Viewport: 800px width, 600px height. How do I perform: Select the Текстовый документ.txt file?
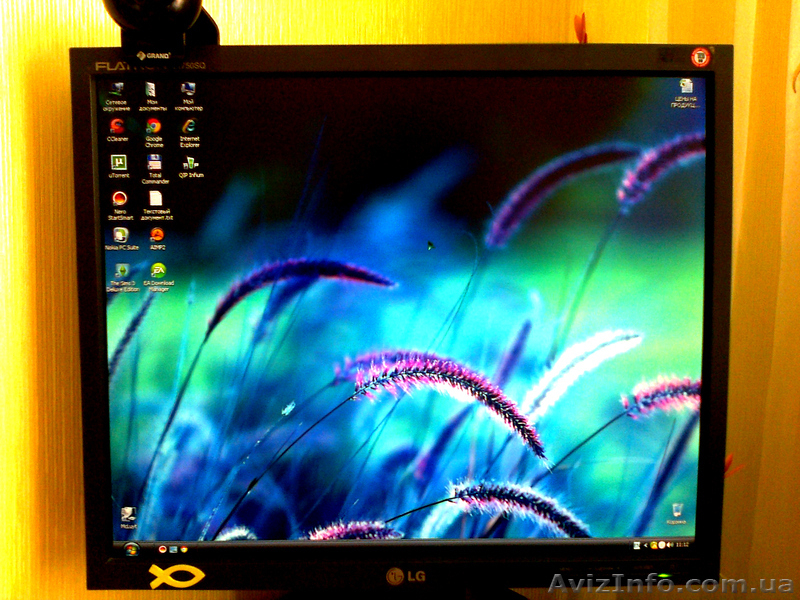pyautogui.click(x=155, y=198)
